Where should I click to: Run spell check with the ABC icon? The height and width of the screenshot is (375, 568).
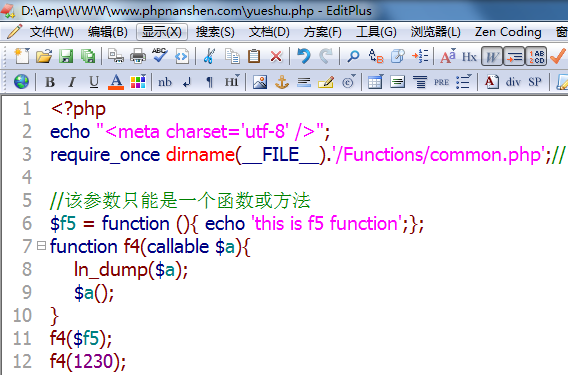160,55
